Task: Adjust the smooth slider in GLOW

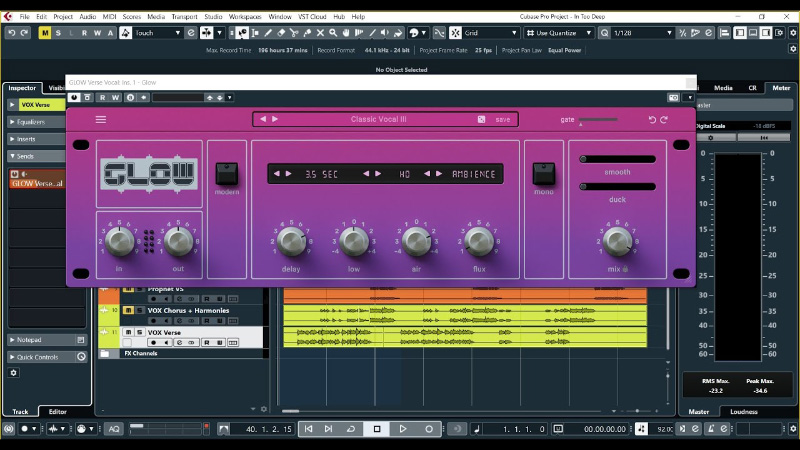Action: [x=617, y=159]
